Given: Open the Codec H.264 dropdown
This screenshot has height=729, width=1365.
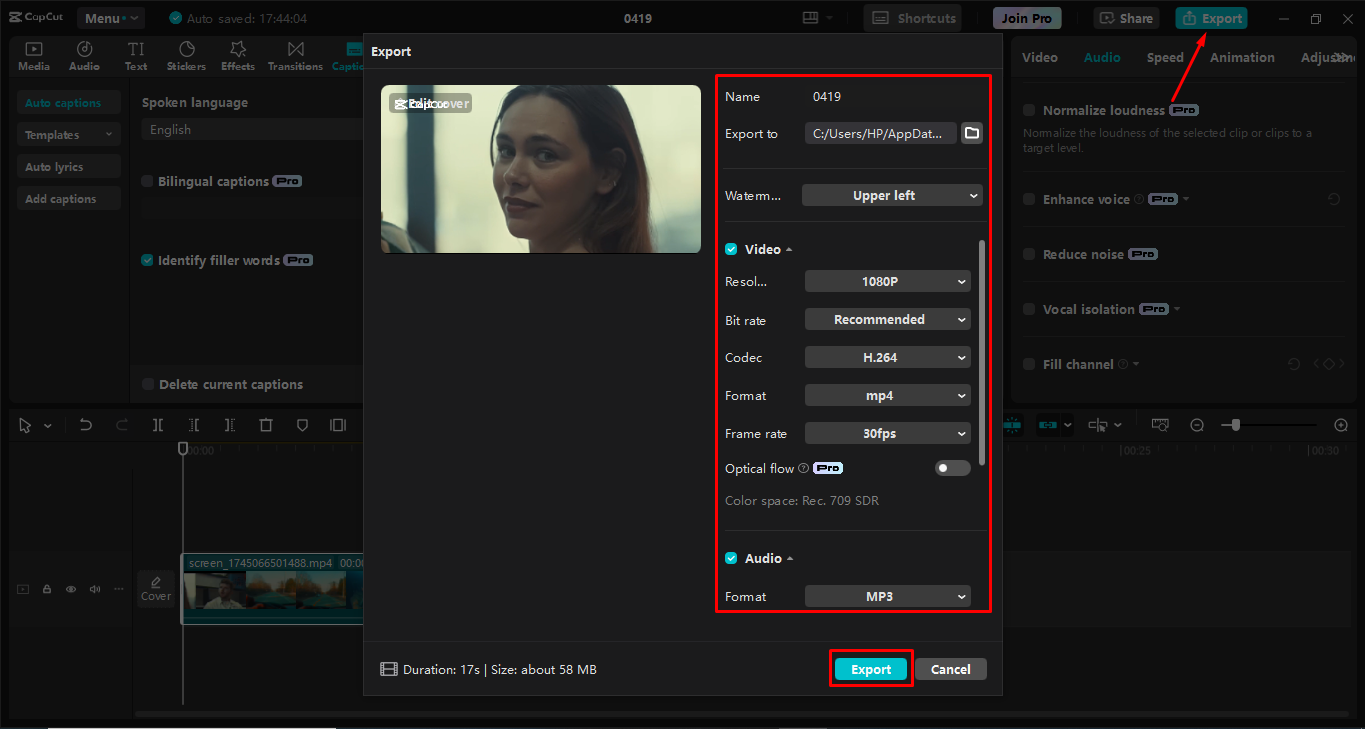Looking at the screenshot, I should (887, 358).
